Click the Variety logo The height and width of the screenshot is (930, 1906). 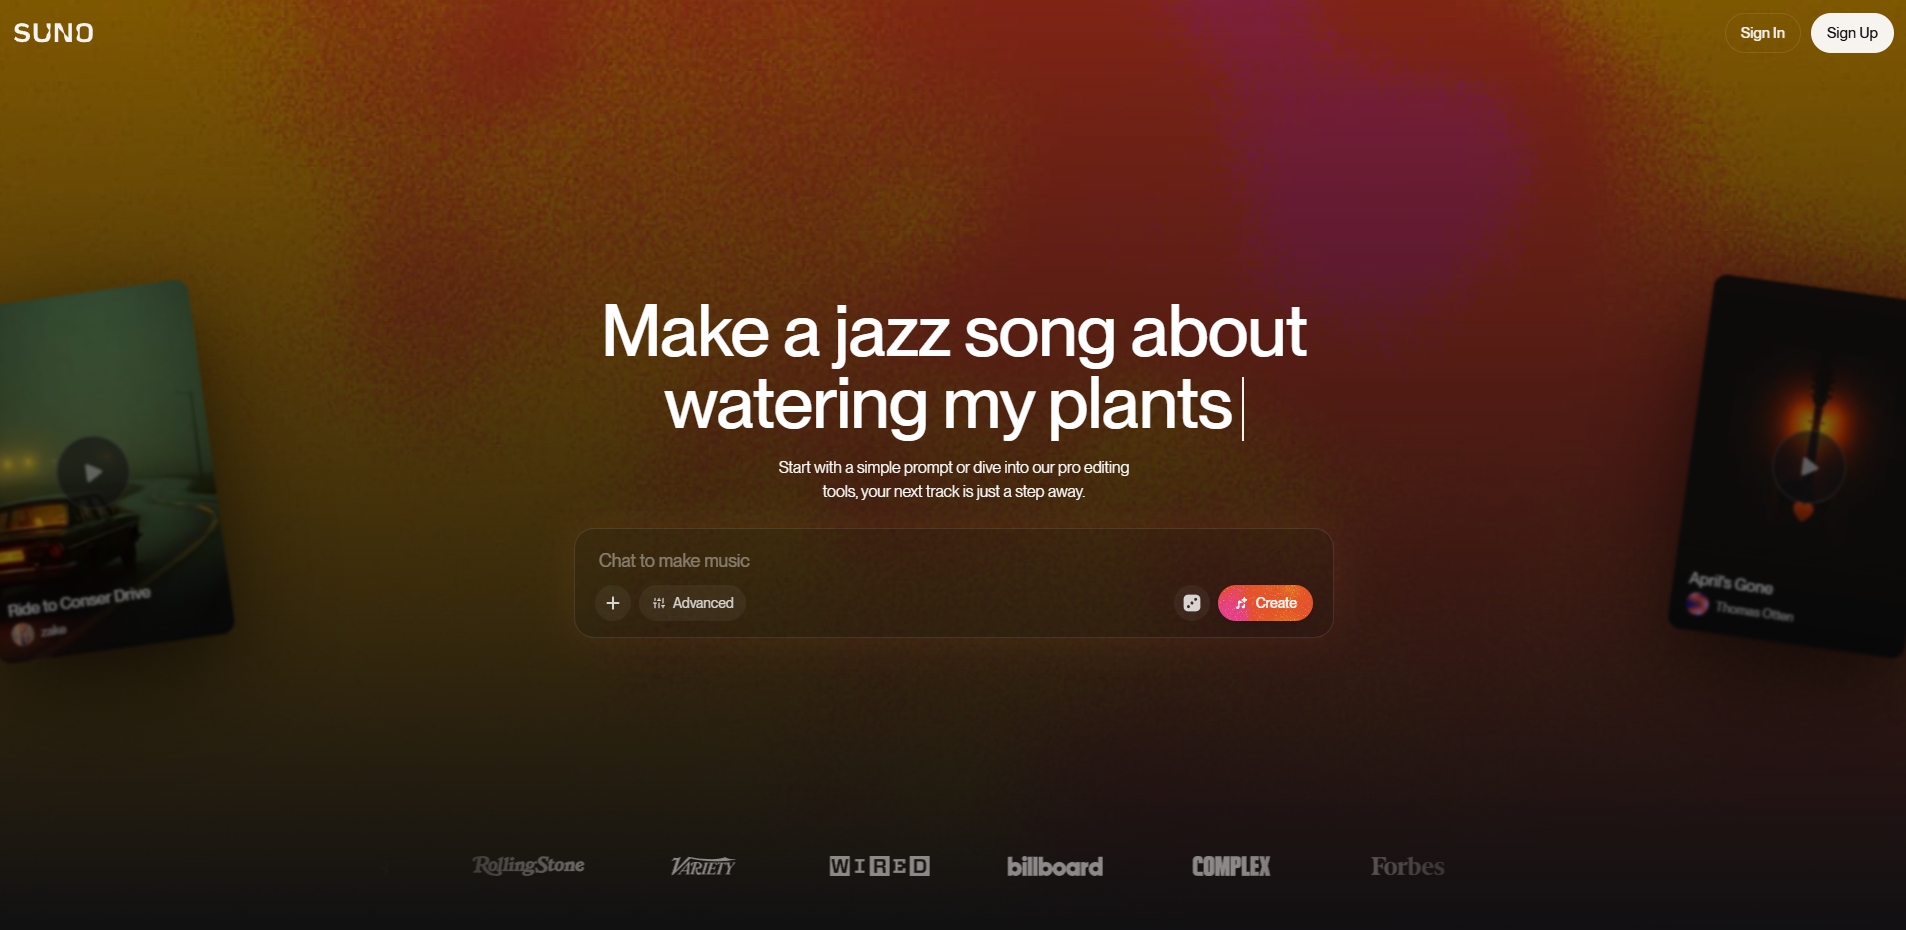pos(703,866)
